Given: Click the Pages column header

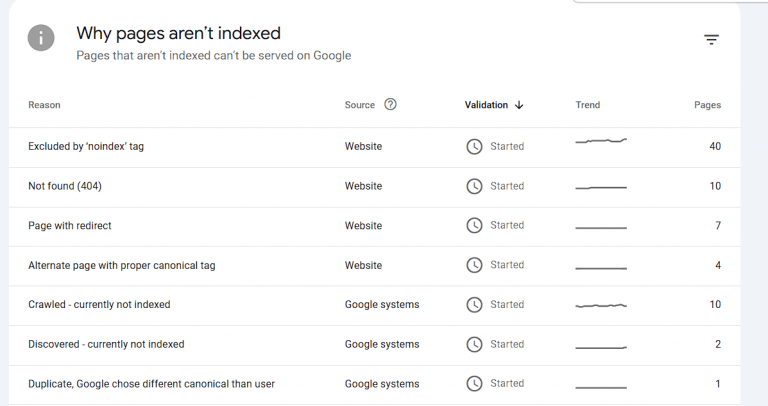Looking at the screenshot, I should (x=707, y=105).
